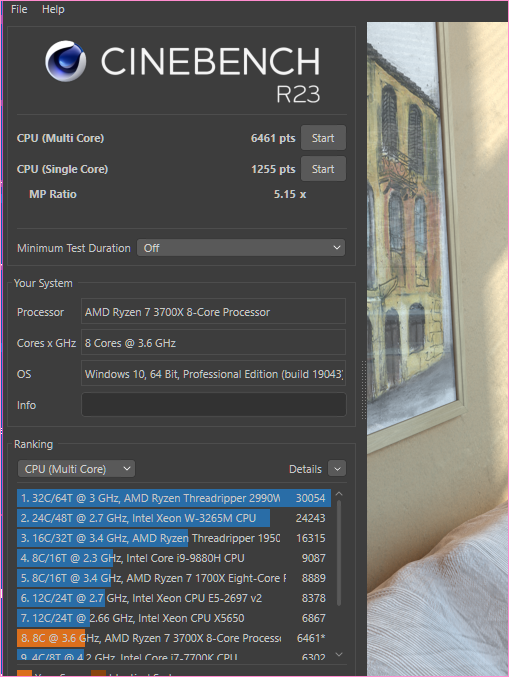509x677 pixels.
Task: Click the ranking list scrollbar thumb
Action: (339, 553)
